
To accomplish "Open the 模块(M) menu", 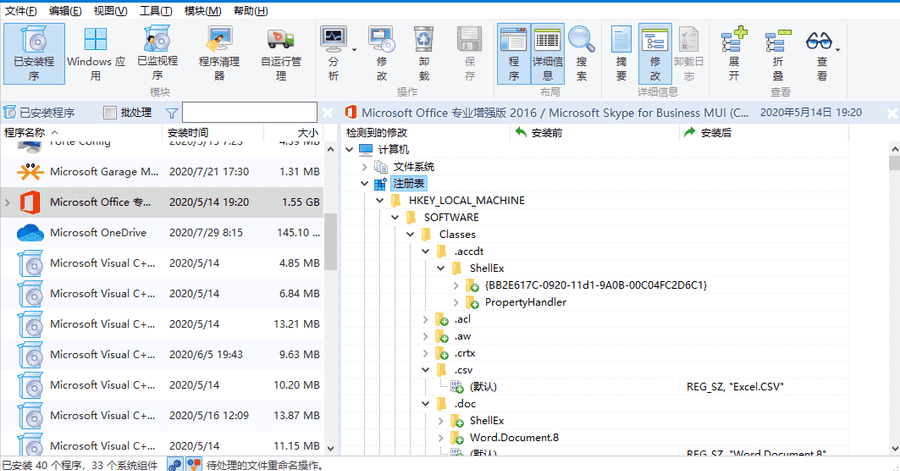I will click(x=203, y=11).
